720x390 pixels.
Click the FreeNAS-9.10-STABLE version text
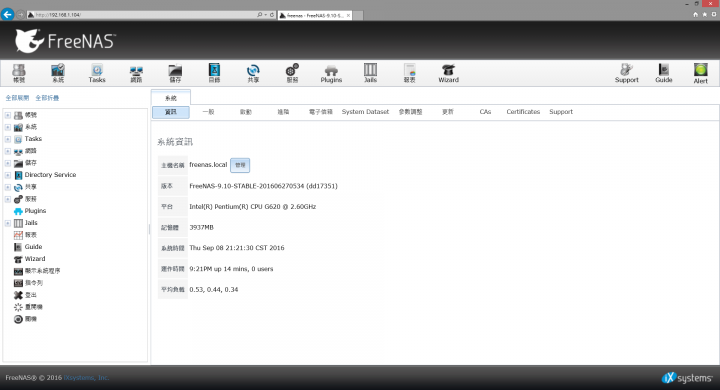[263, 186]
